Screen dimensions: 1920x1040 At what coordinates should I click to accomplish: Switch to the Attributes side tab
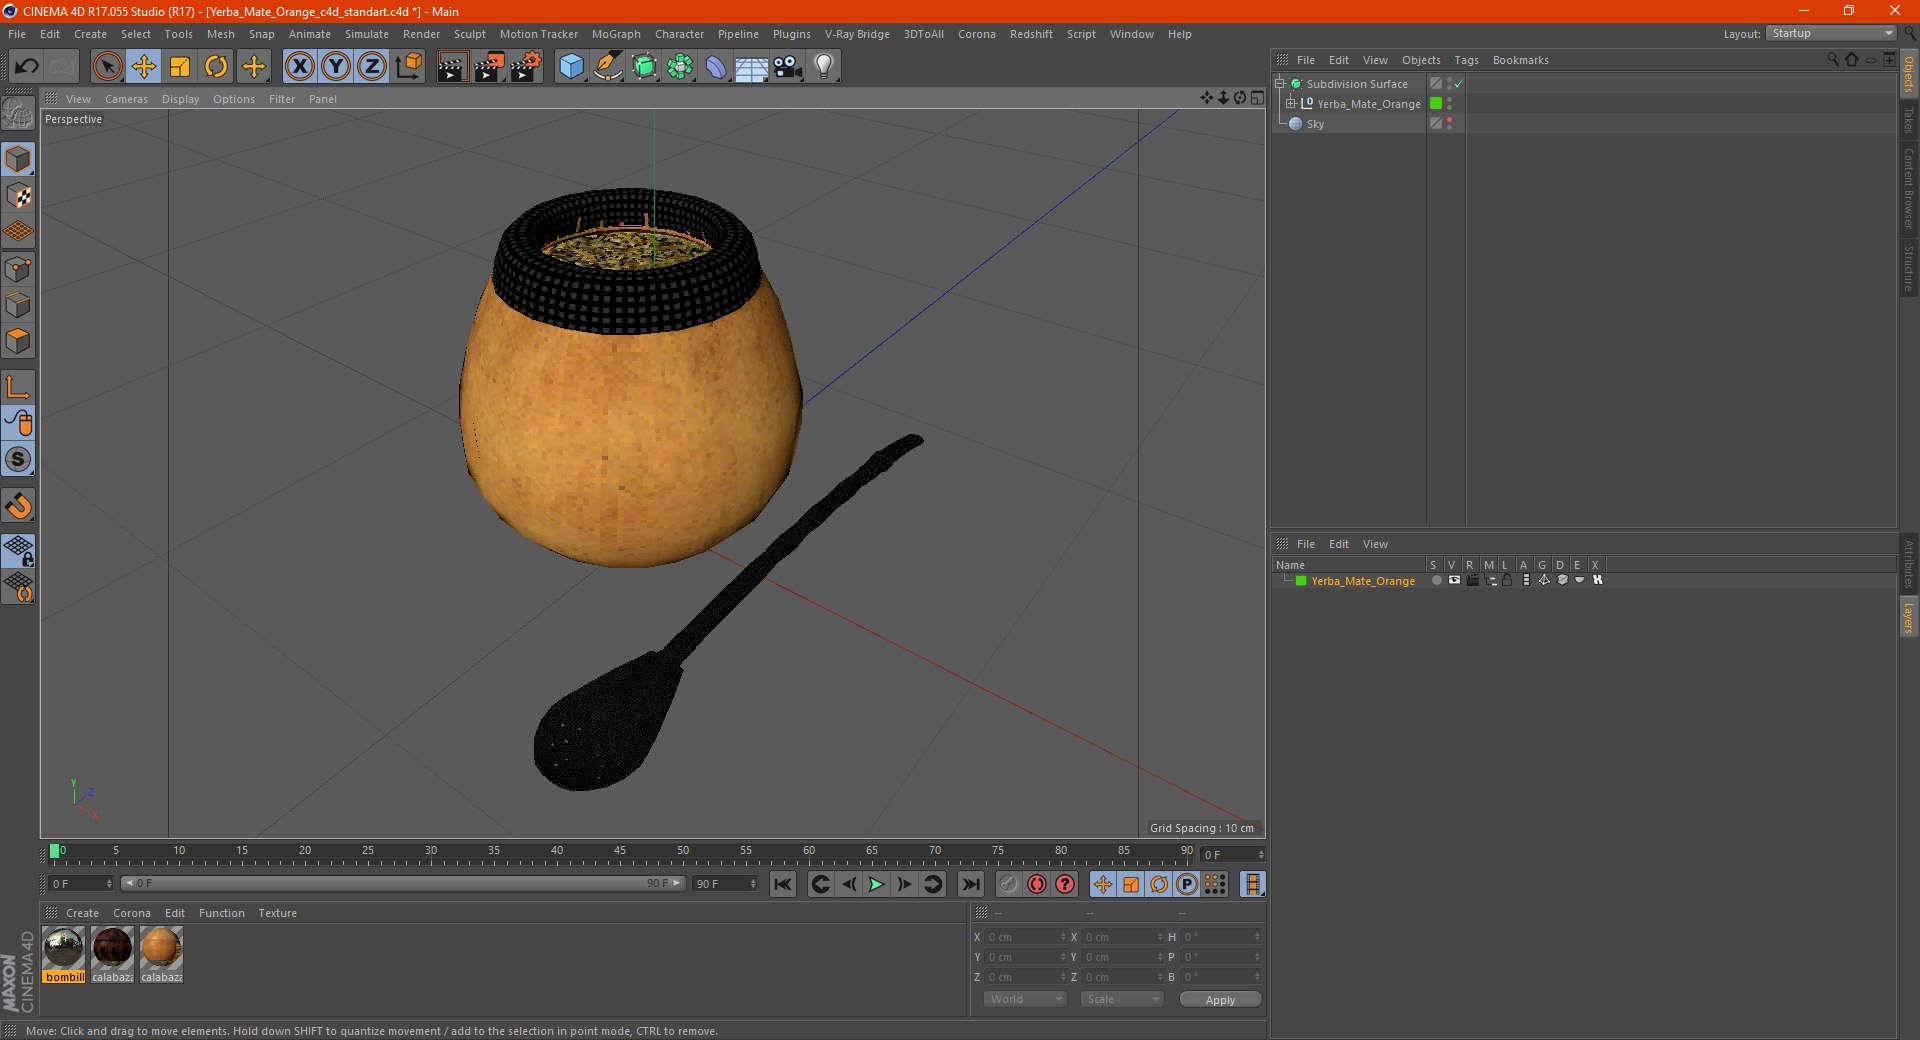(1908, 564)
